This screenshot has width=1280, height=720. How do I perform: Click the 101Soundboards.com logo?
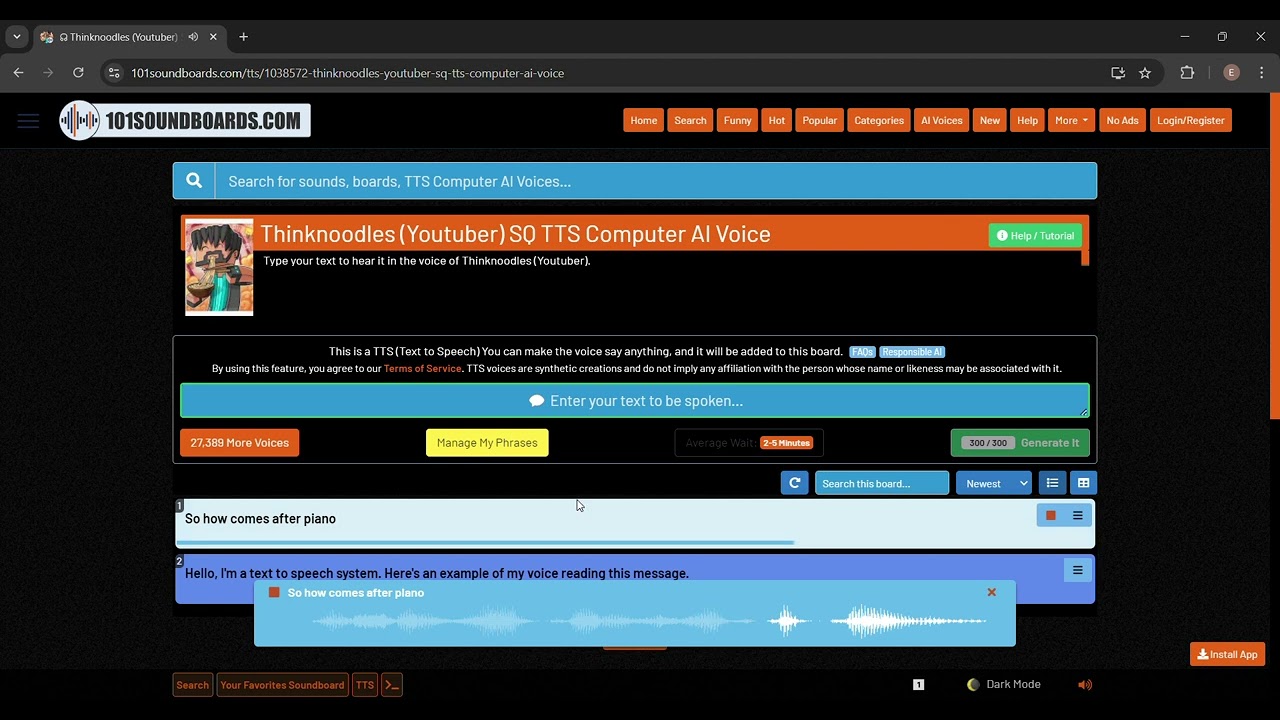[x=185, y=121]
